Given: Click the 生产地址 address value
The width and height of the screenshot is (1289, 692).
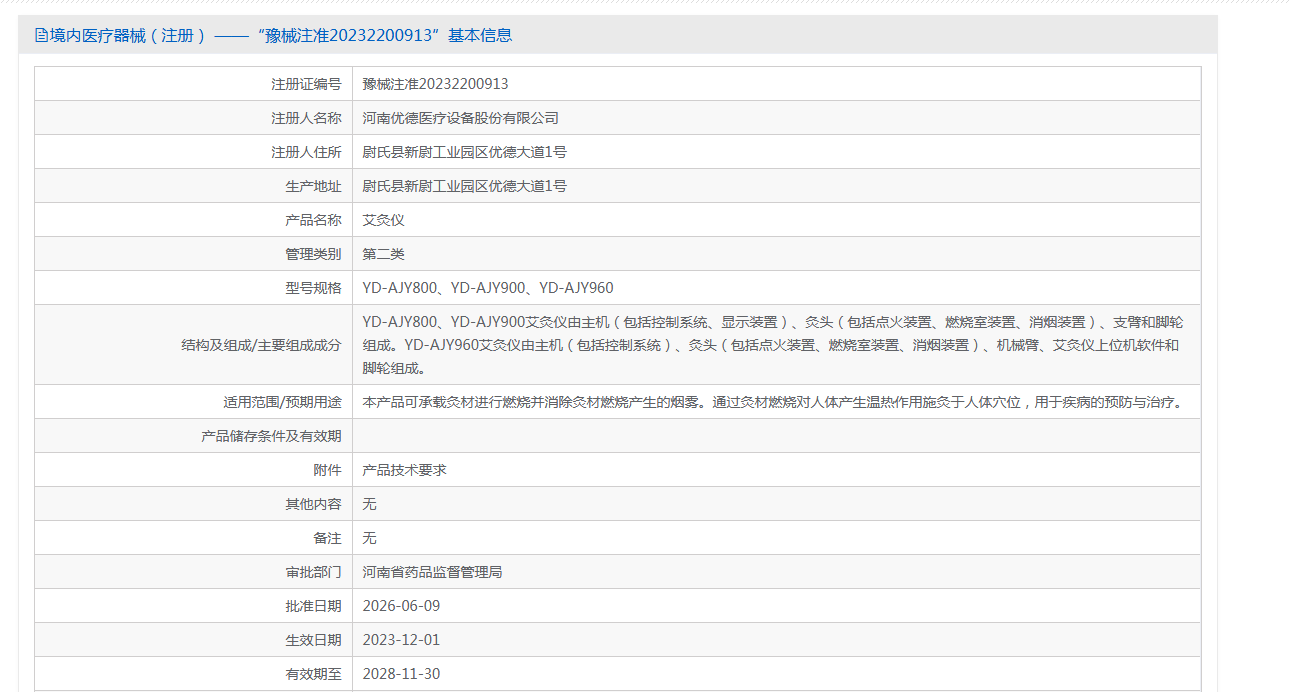Looking at the screenshot, I should [x=464, y=186].
